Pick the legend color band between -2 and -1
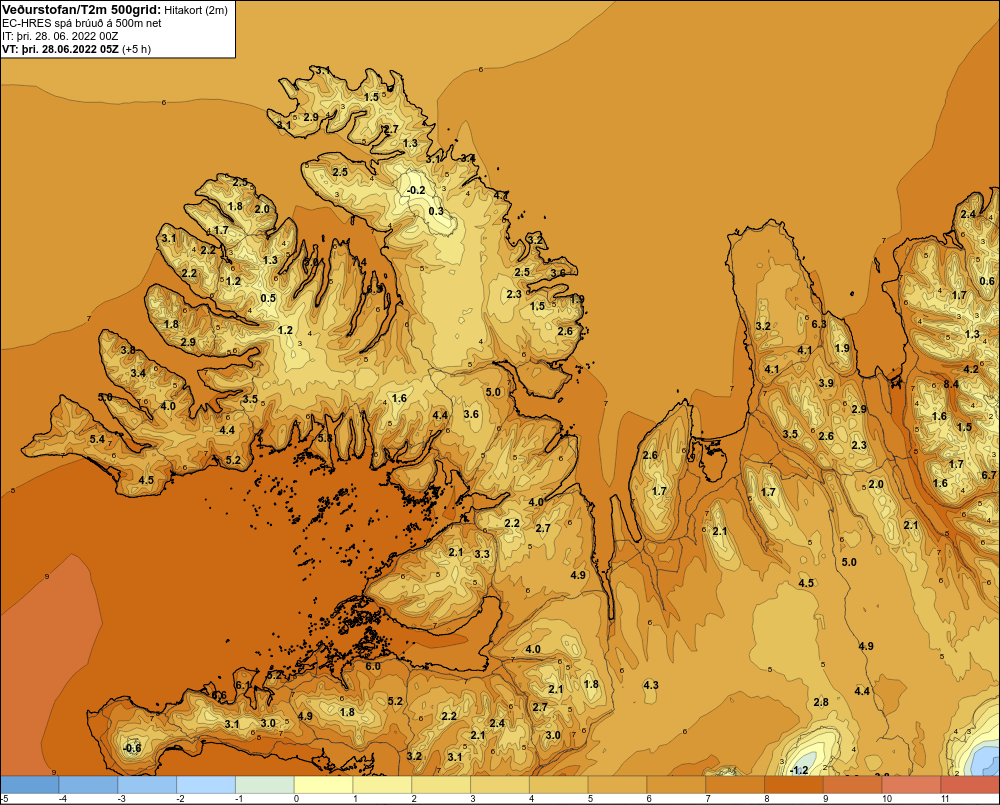 206,784
